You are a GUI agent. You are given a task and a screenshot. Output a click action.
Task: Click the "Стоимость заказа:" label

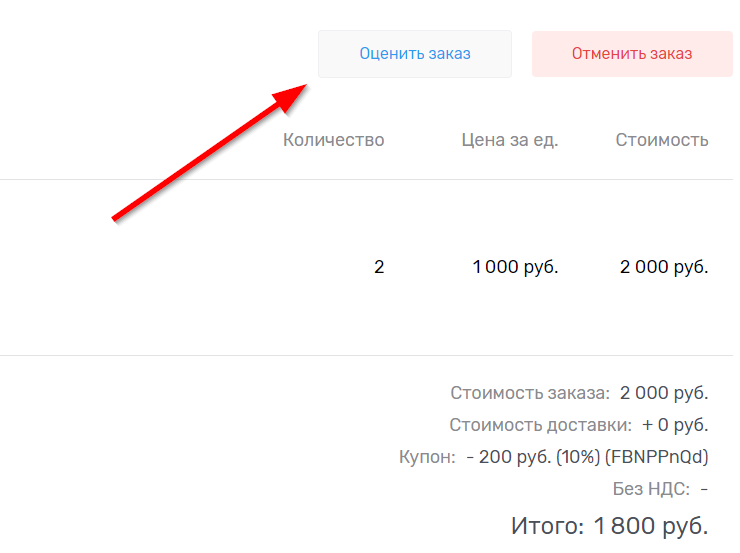[529, 392]
